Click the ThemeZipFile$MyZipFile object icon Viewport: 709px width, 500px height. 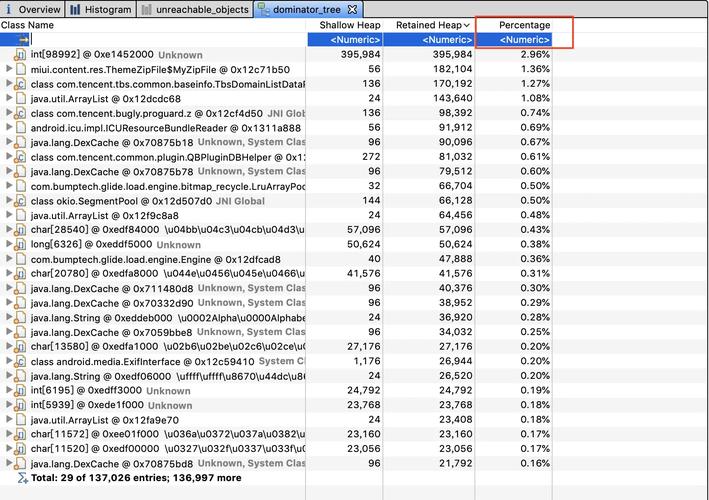[20, 69]
